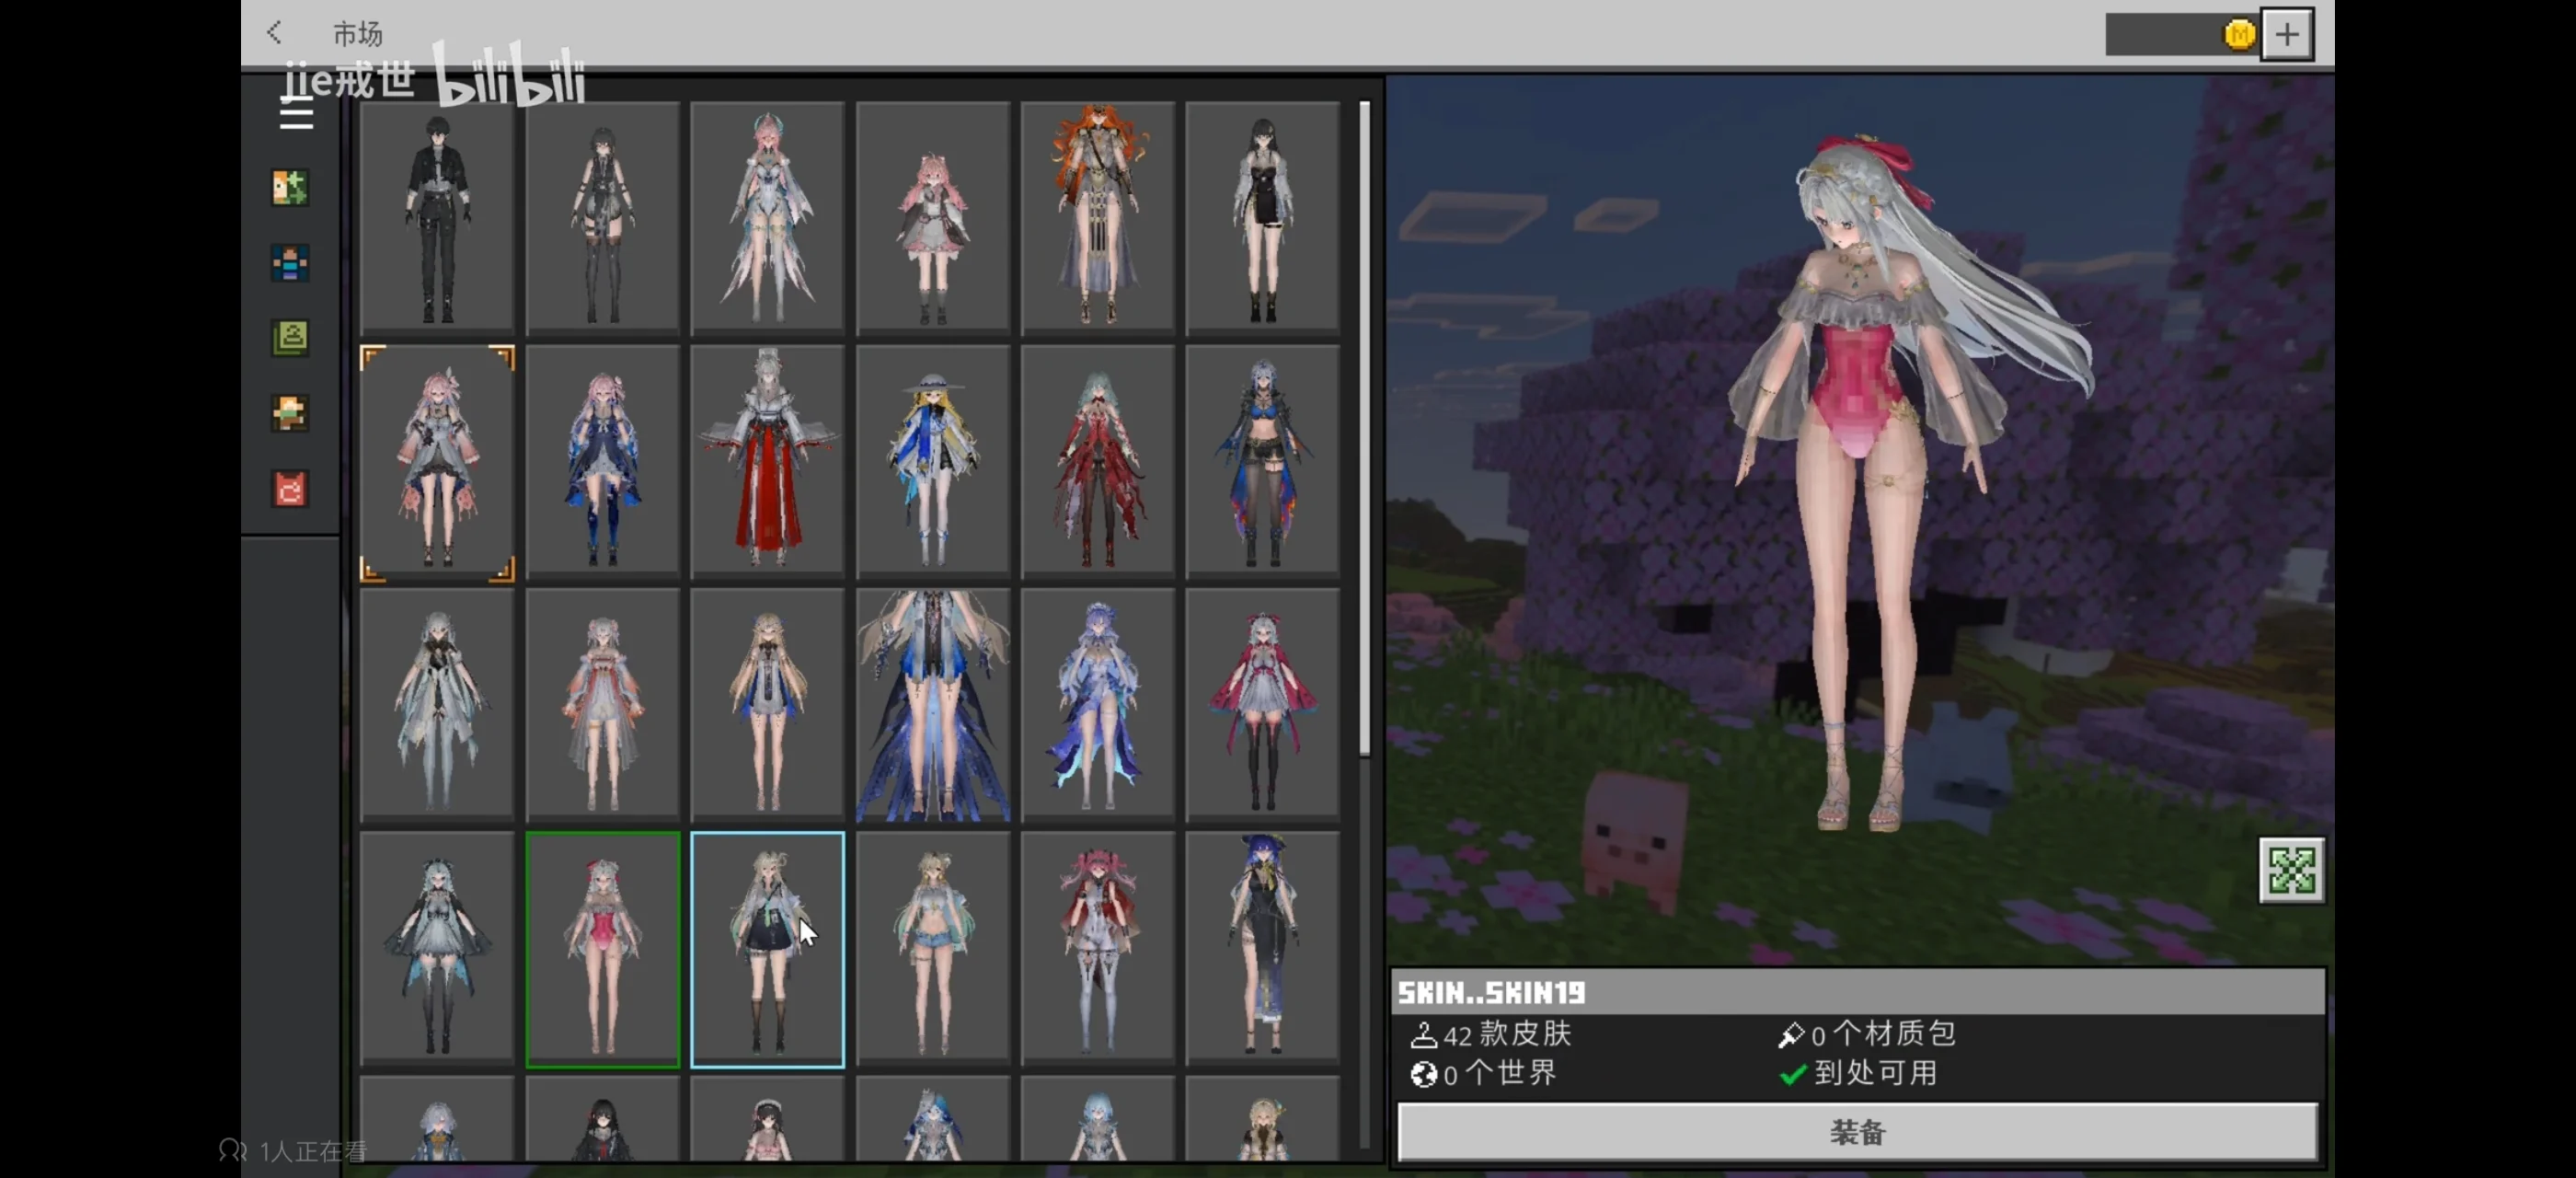Select the blonde witch-hat blue outfit skin
This screenshot has width=2576, height=1178.
[x=932, y=462]
